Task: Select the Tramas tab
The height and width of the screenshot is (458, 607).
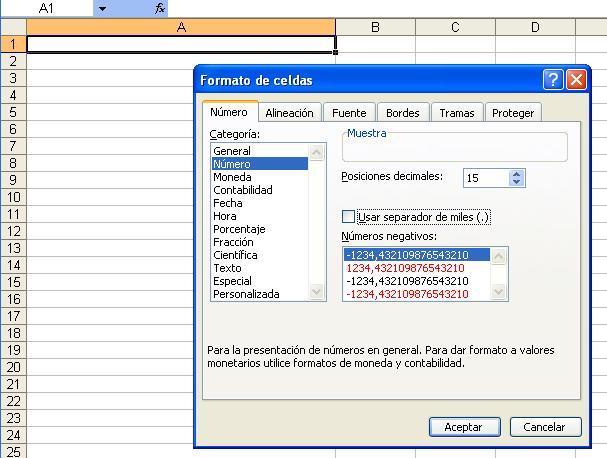Action: pyautogui.click(x=457, y=113)
